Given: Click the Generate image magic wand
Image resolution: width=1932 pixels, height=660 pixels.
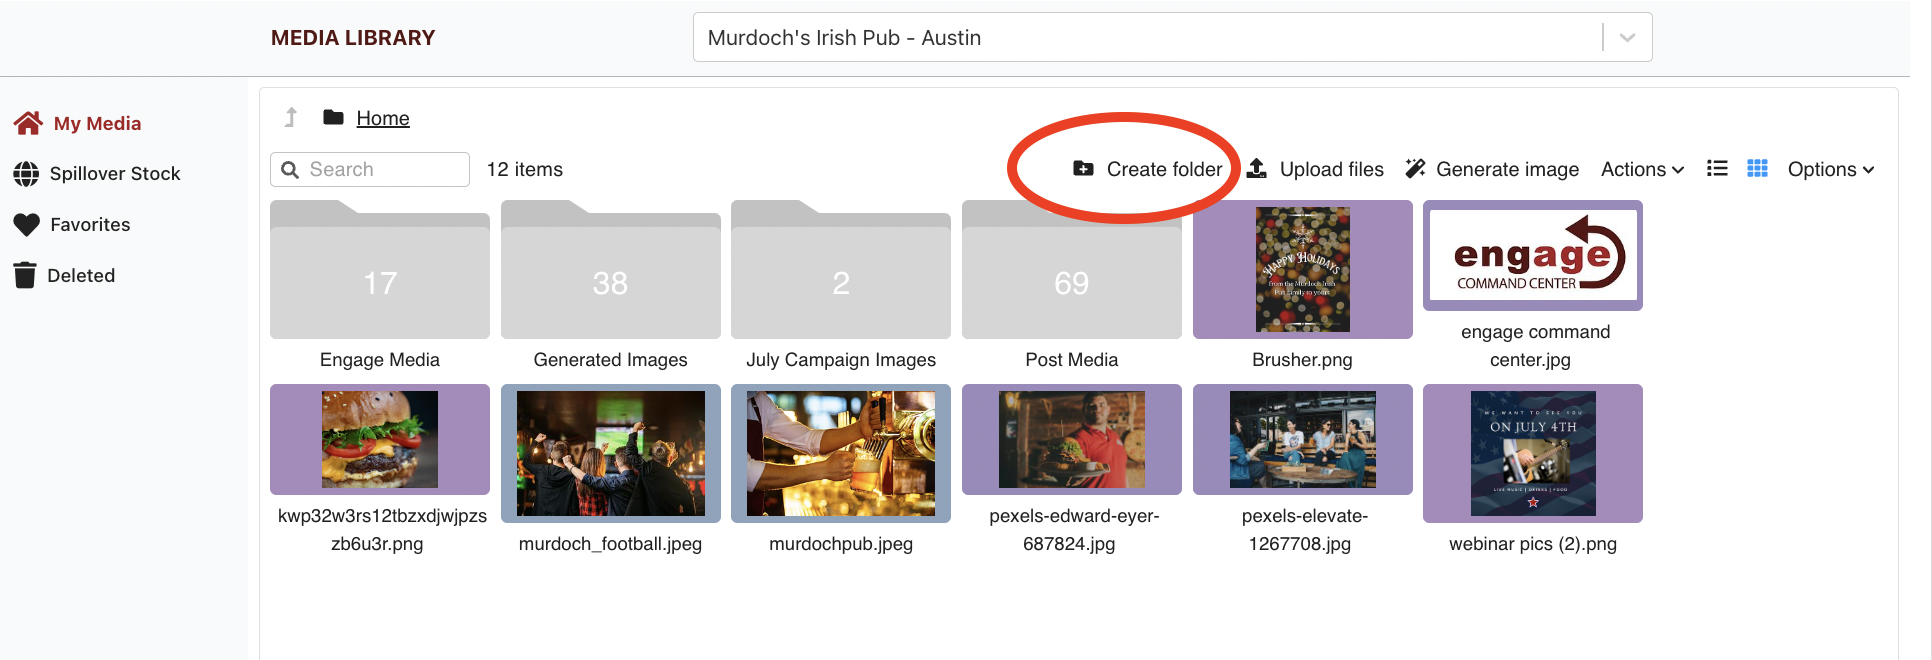Looking at the screenshot, I should [1415, 169].
